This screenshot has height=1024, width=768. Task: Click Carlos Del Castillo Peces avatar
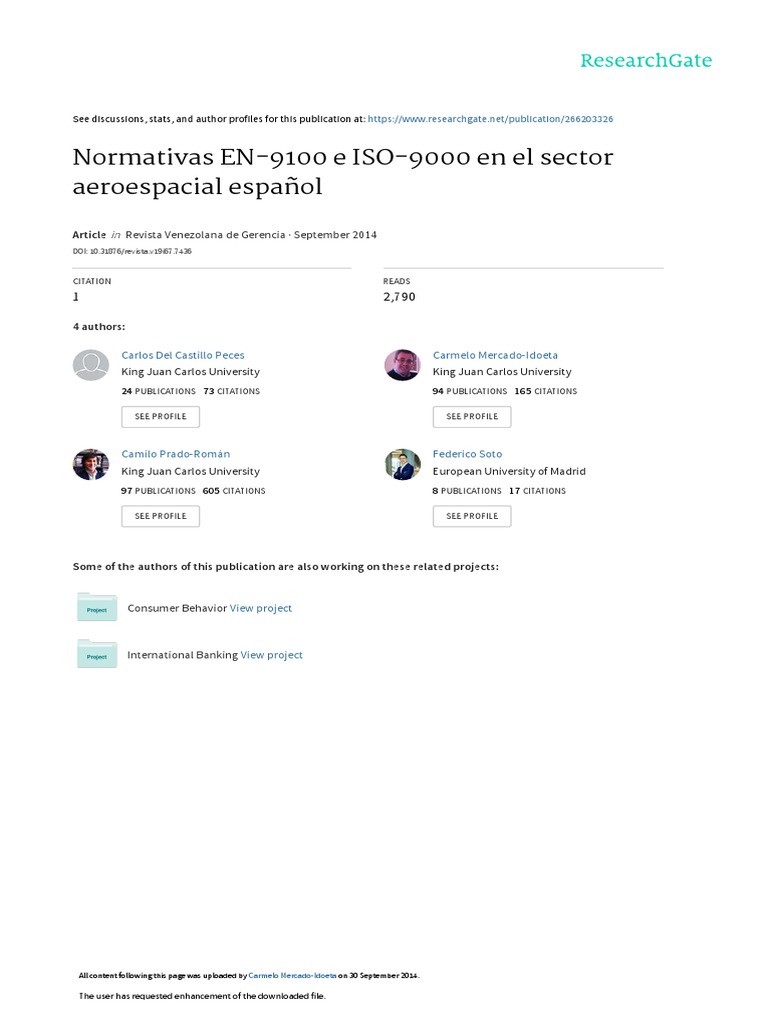[x=91, y=365]
